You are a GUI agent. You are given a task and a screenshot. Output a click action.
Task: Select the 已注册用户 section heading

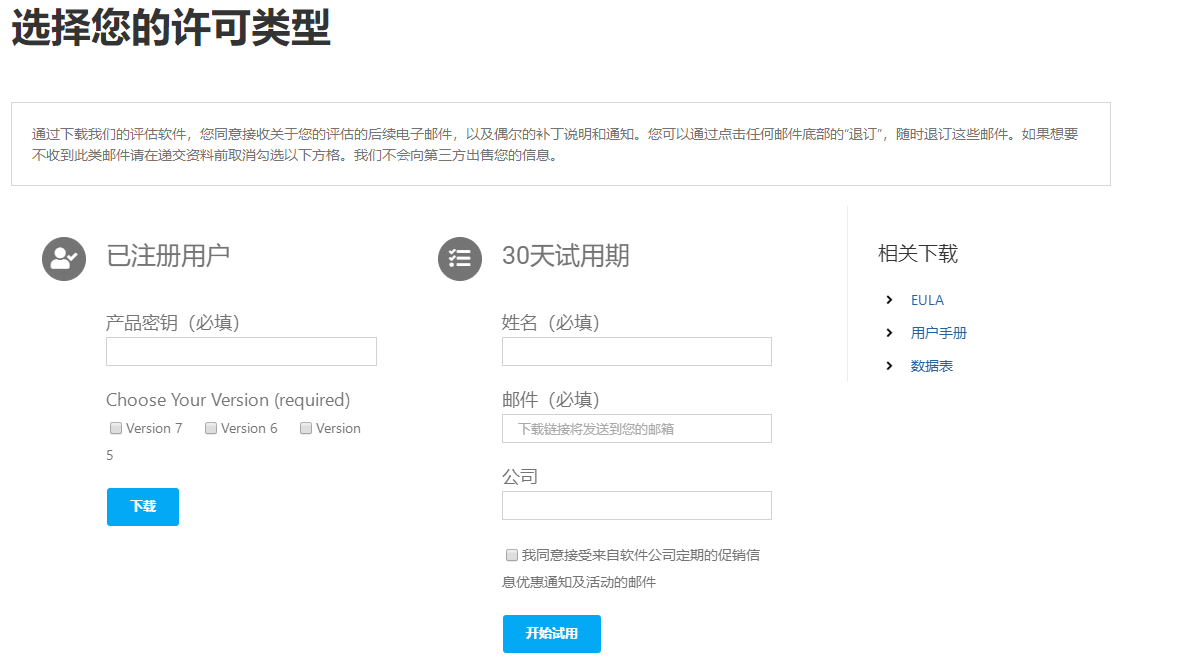[x=167, y=256]
